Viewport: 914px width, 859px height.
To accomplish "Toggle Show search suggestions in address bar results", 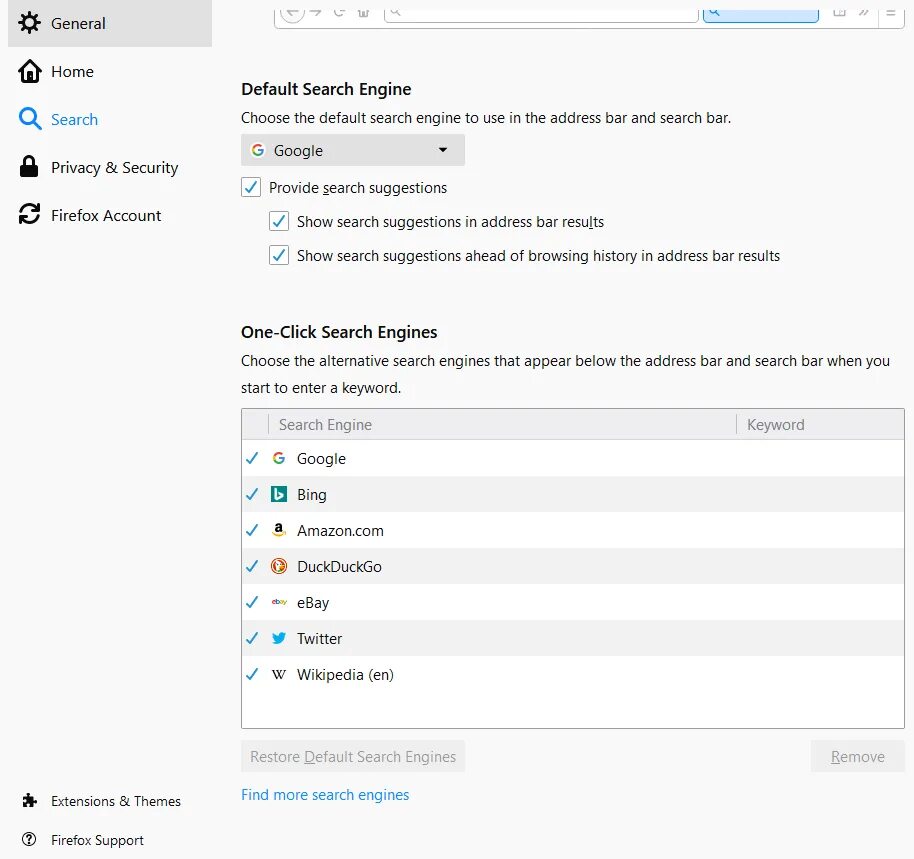I will pyautogui.click(x=279, y=221).
